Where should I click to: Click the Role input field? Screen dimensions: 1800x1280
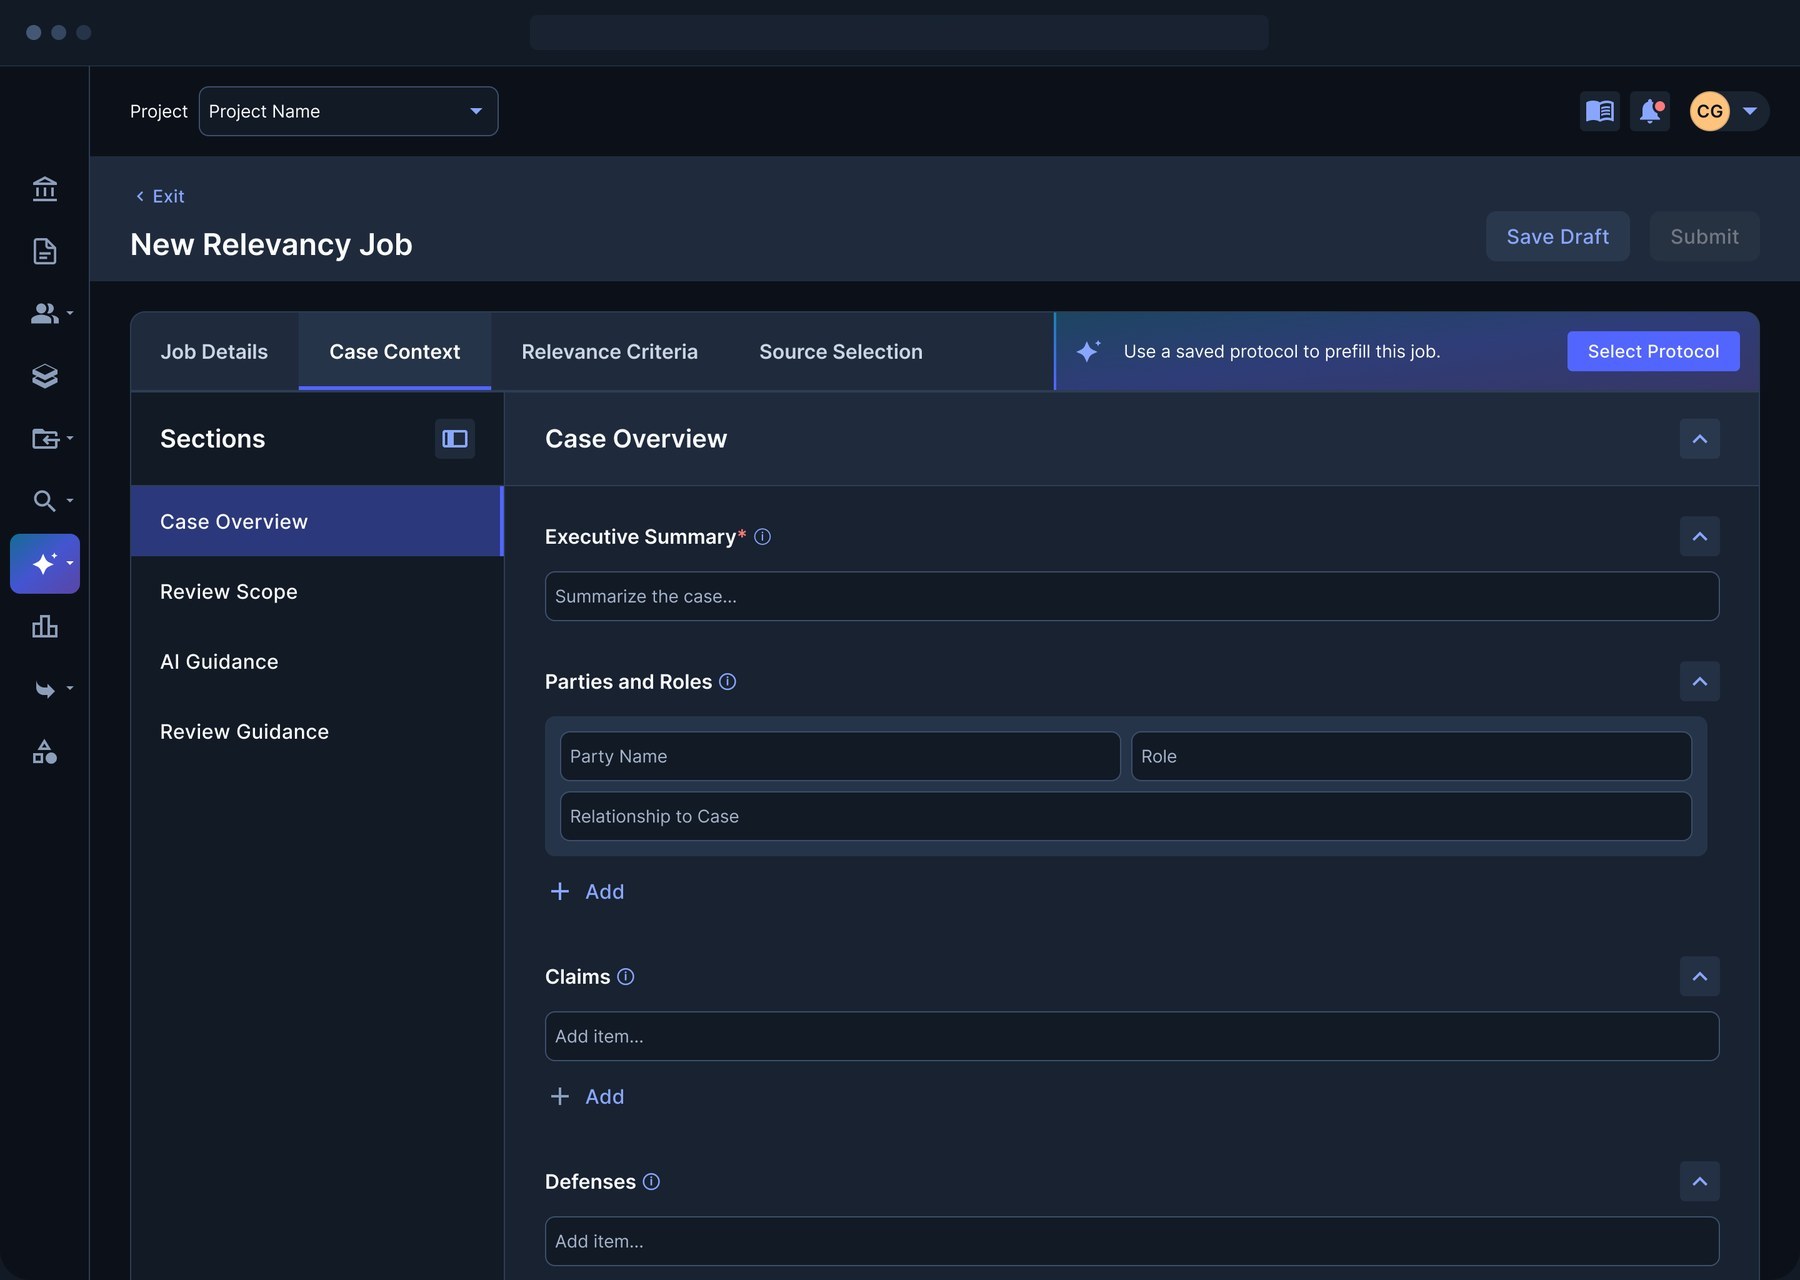1411,757
